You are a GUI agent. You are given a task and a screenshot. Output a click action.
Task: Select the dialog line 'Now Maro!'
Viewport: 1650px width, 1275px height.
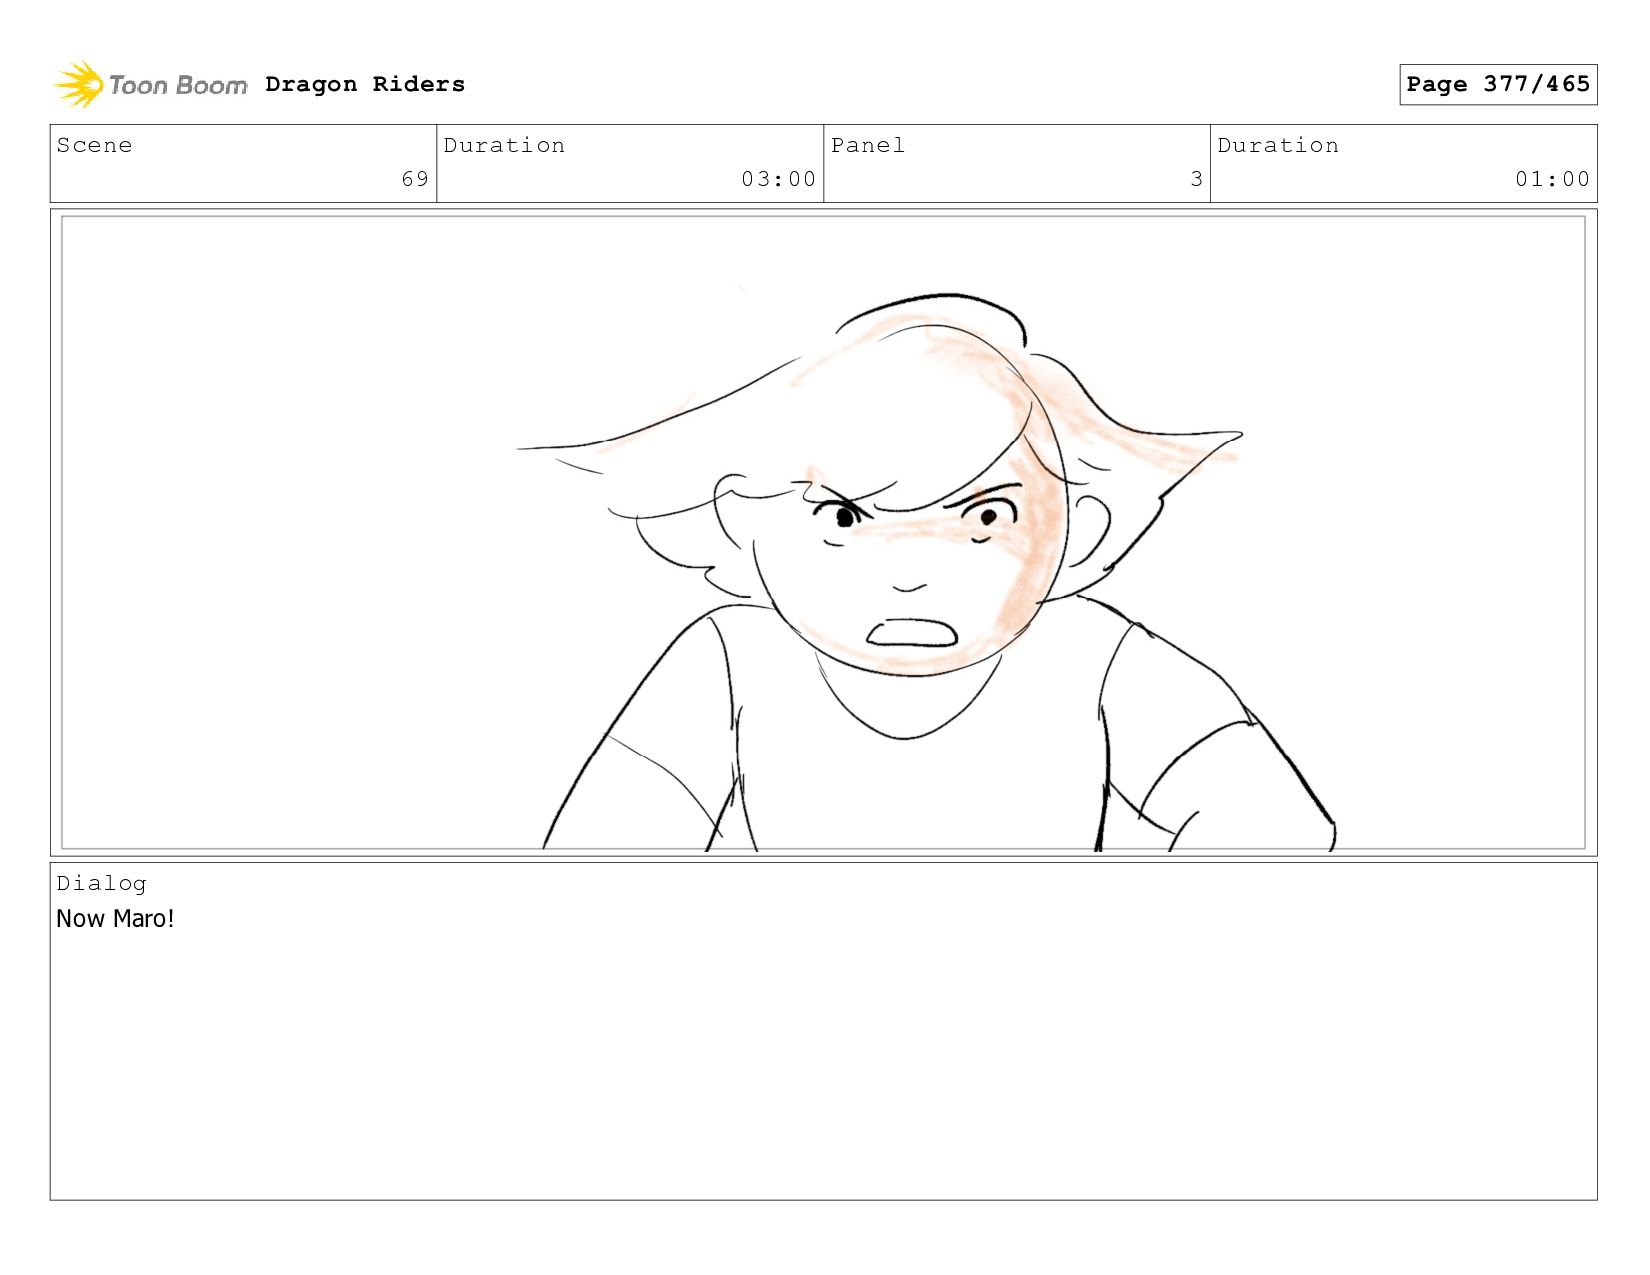(115, 919)
